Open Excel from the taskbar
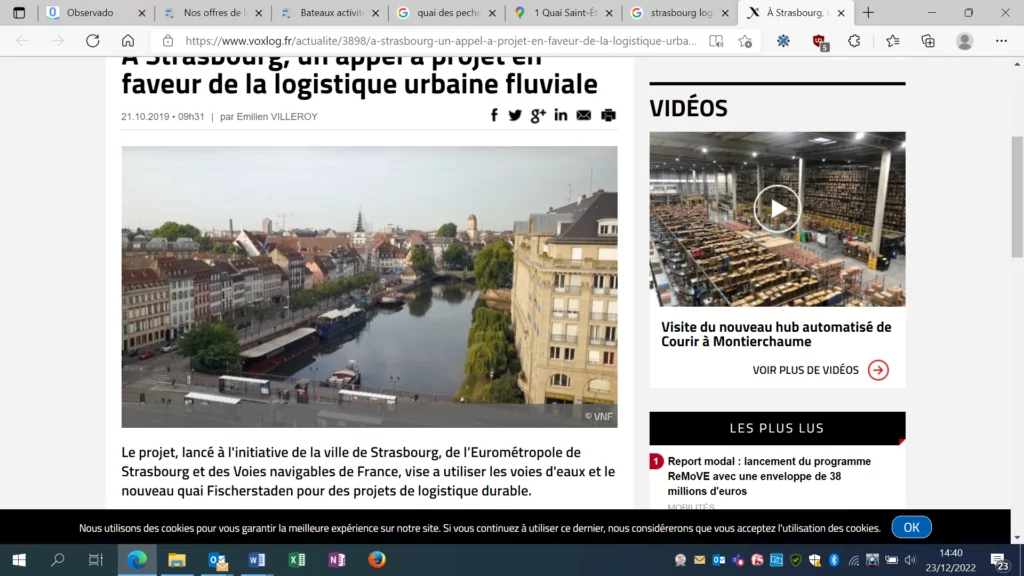The width and height of the screenshot is (1024, 576). (297, 560)
